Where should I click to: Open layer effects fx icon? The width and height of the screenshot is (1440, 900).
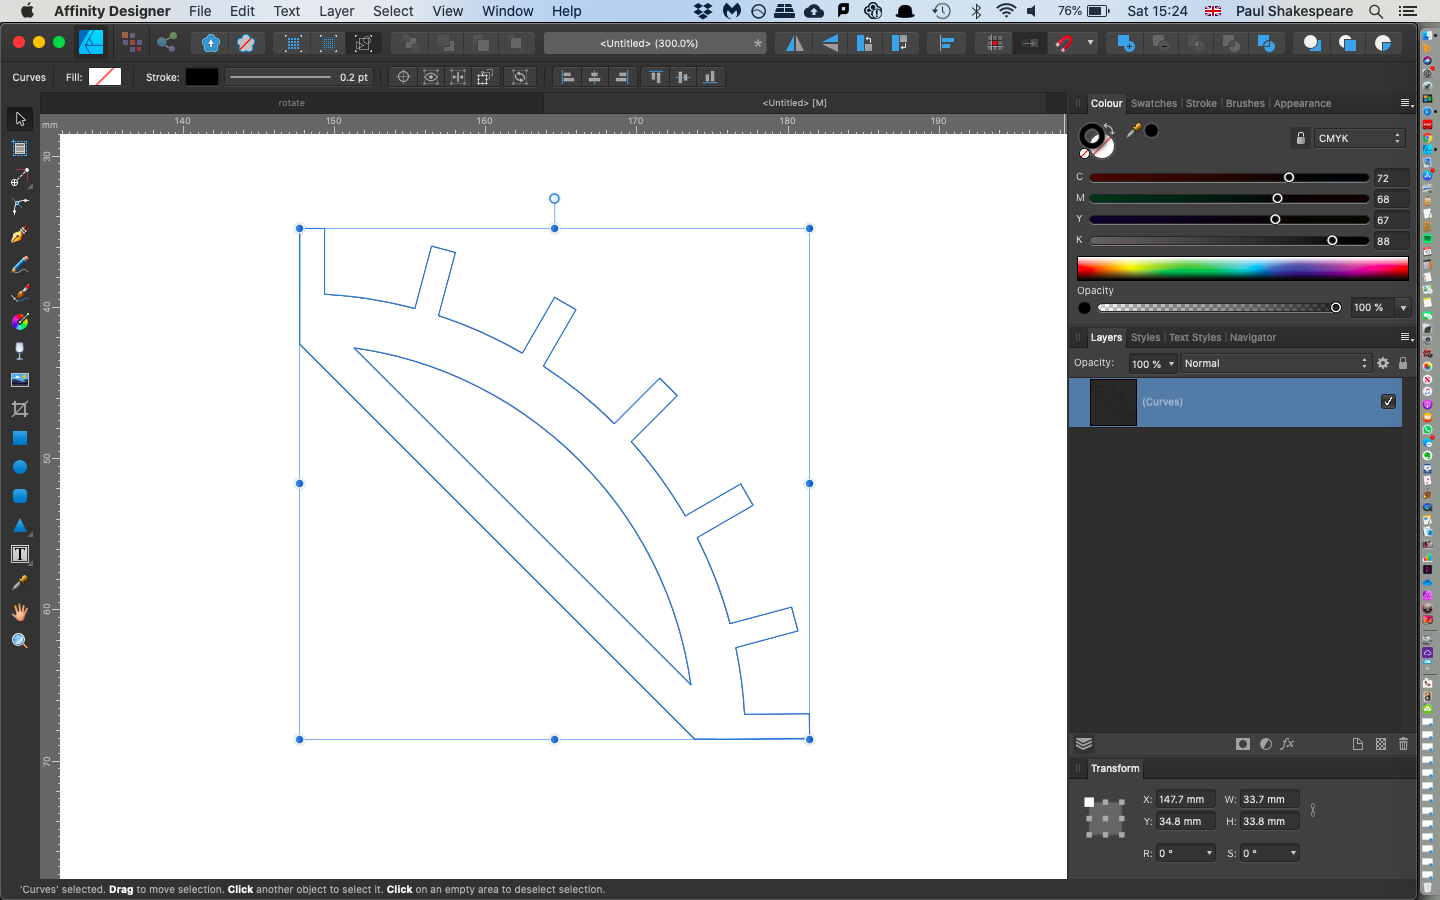tap(1288, 744)
